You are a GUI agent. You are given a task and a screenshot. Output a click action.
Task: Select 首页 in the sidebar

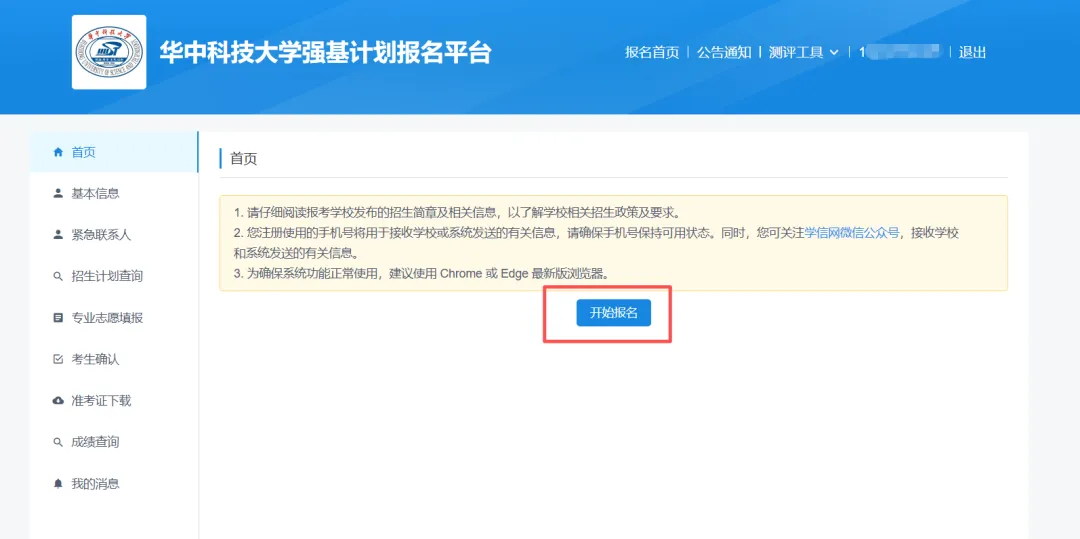tap(114, 152)
